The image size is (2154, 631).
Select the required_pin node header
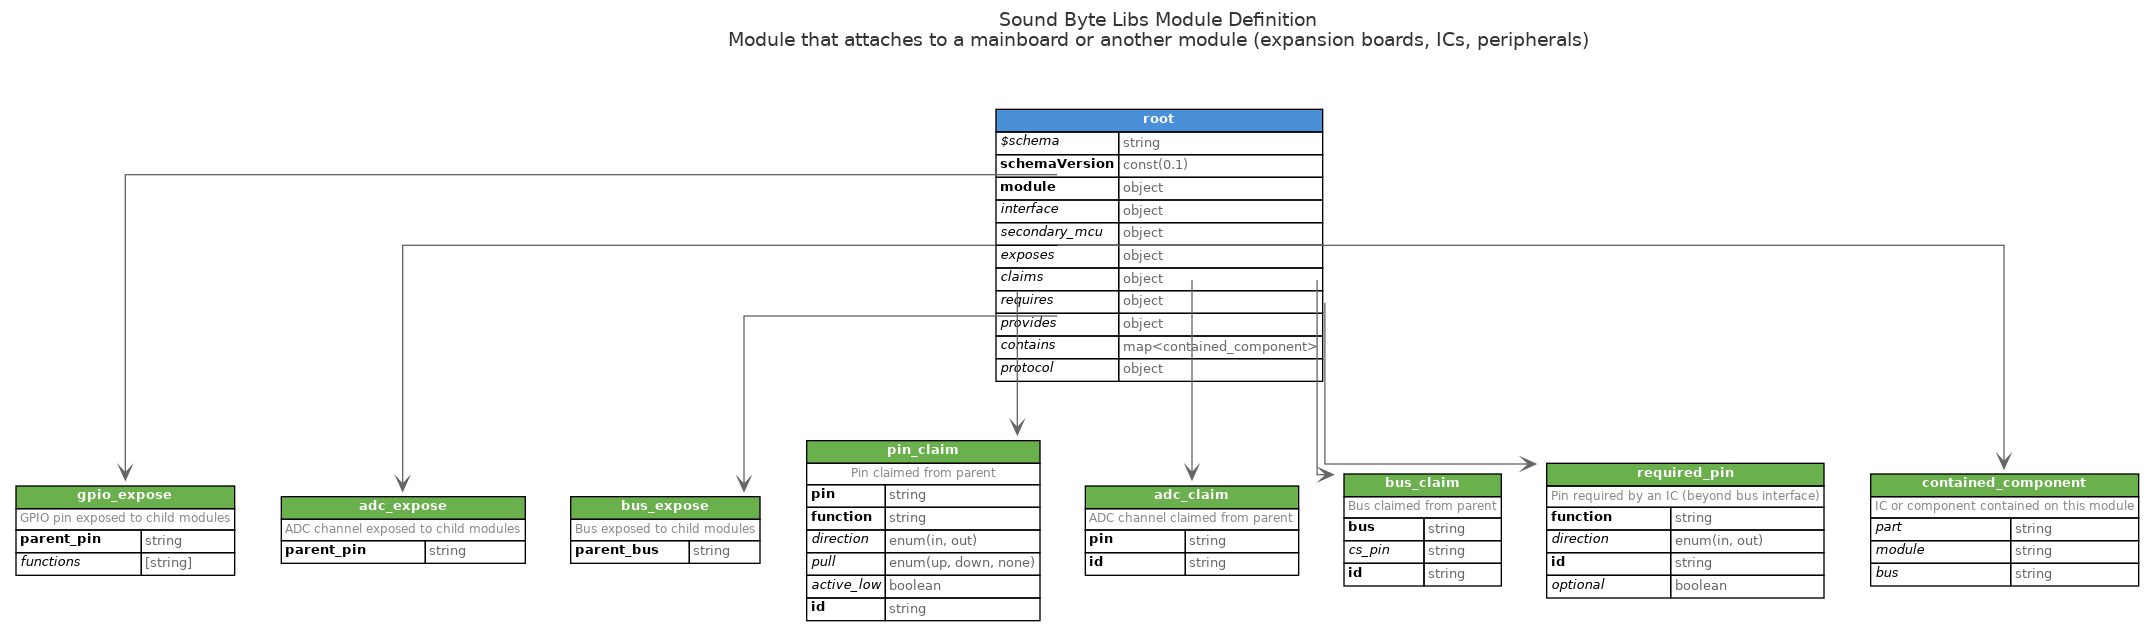pyautogui.click(x=1684, y=474)
